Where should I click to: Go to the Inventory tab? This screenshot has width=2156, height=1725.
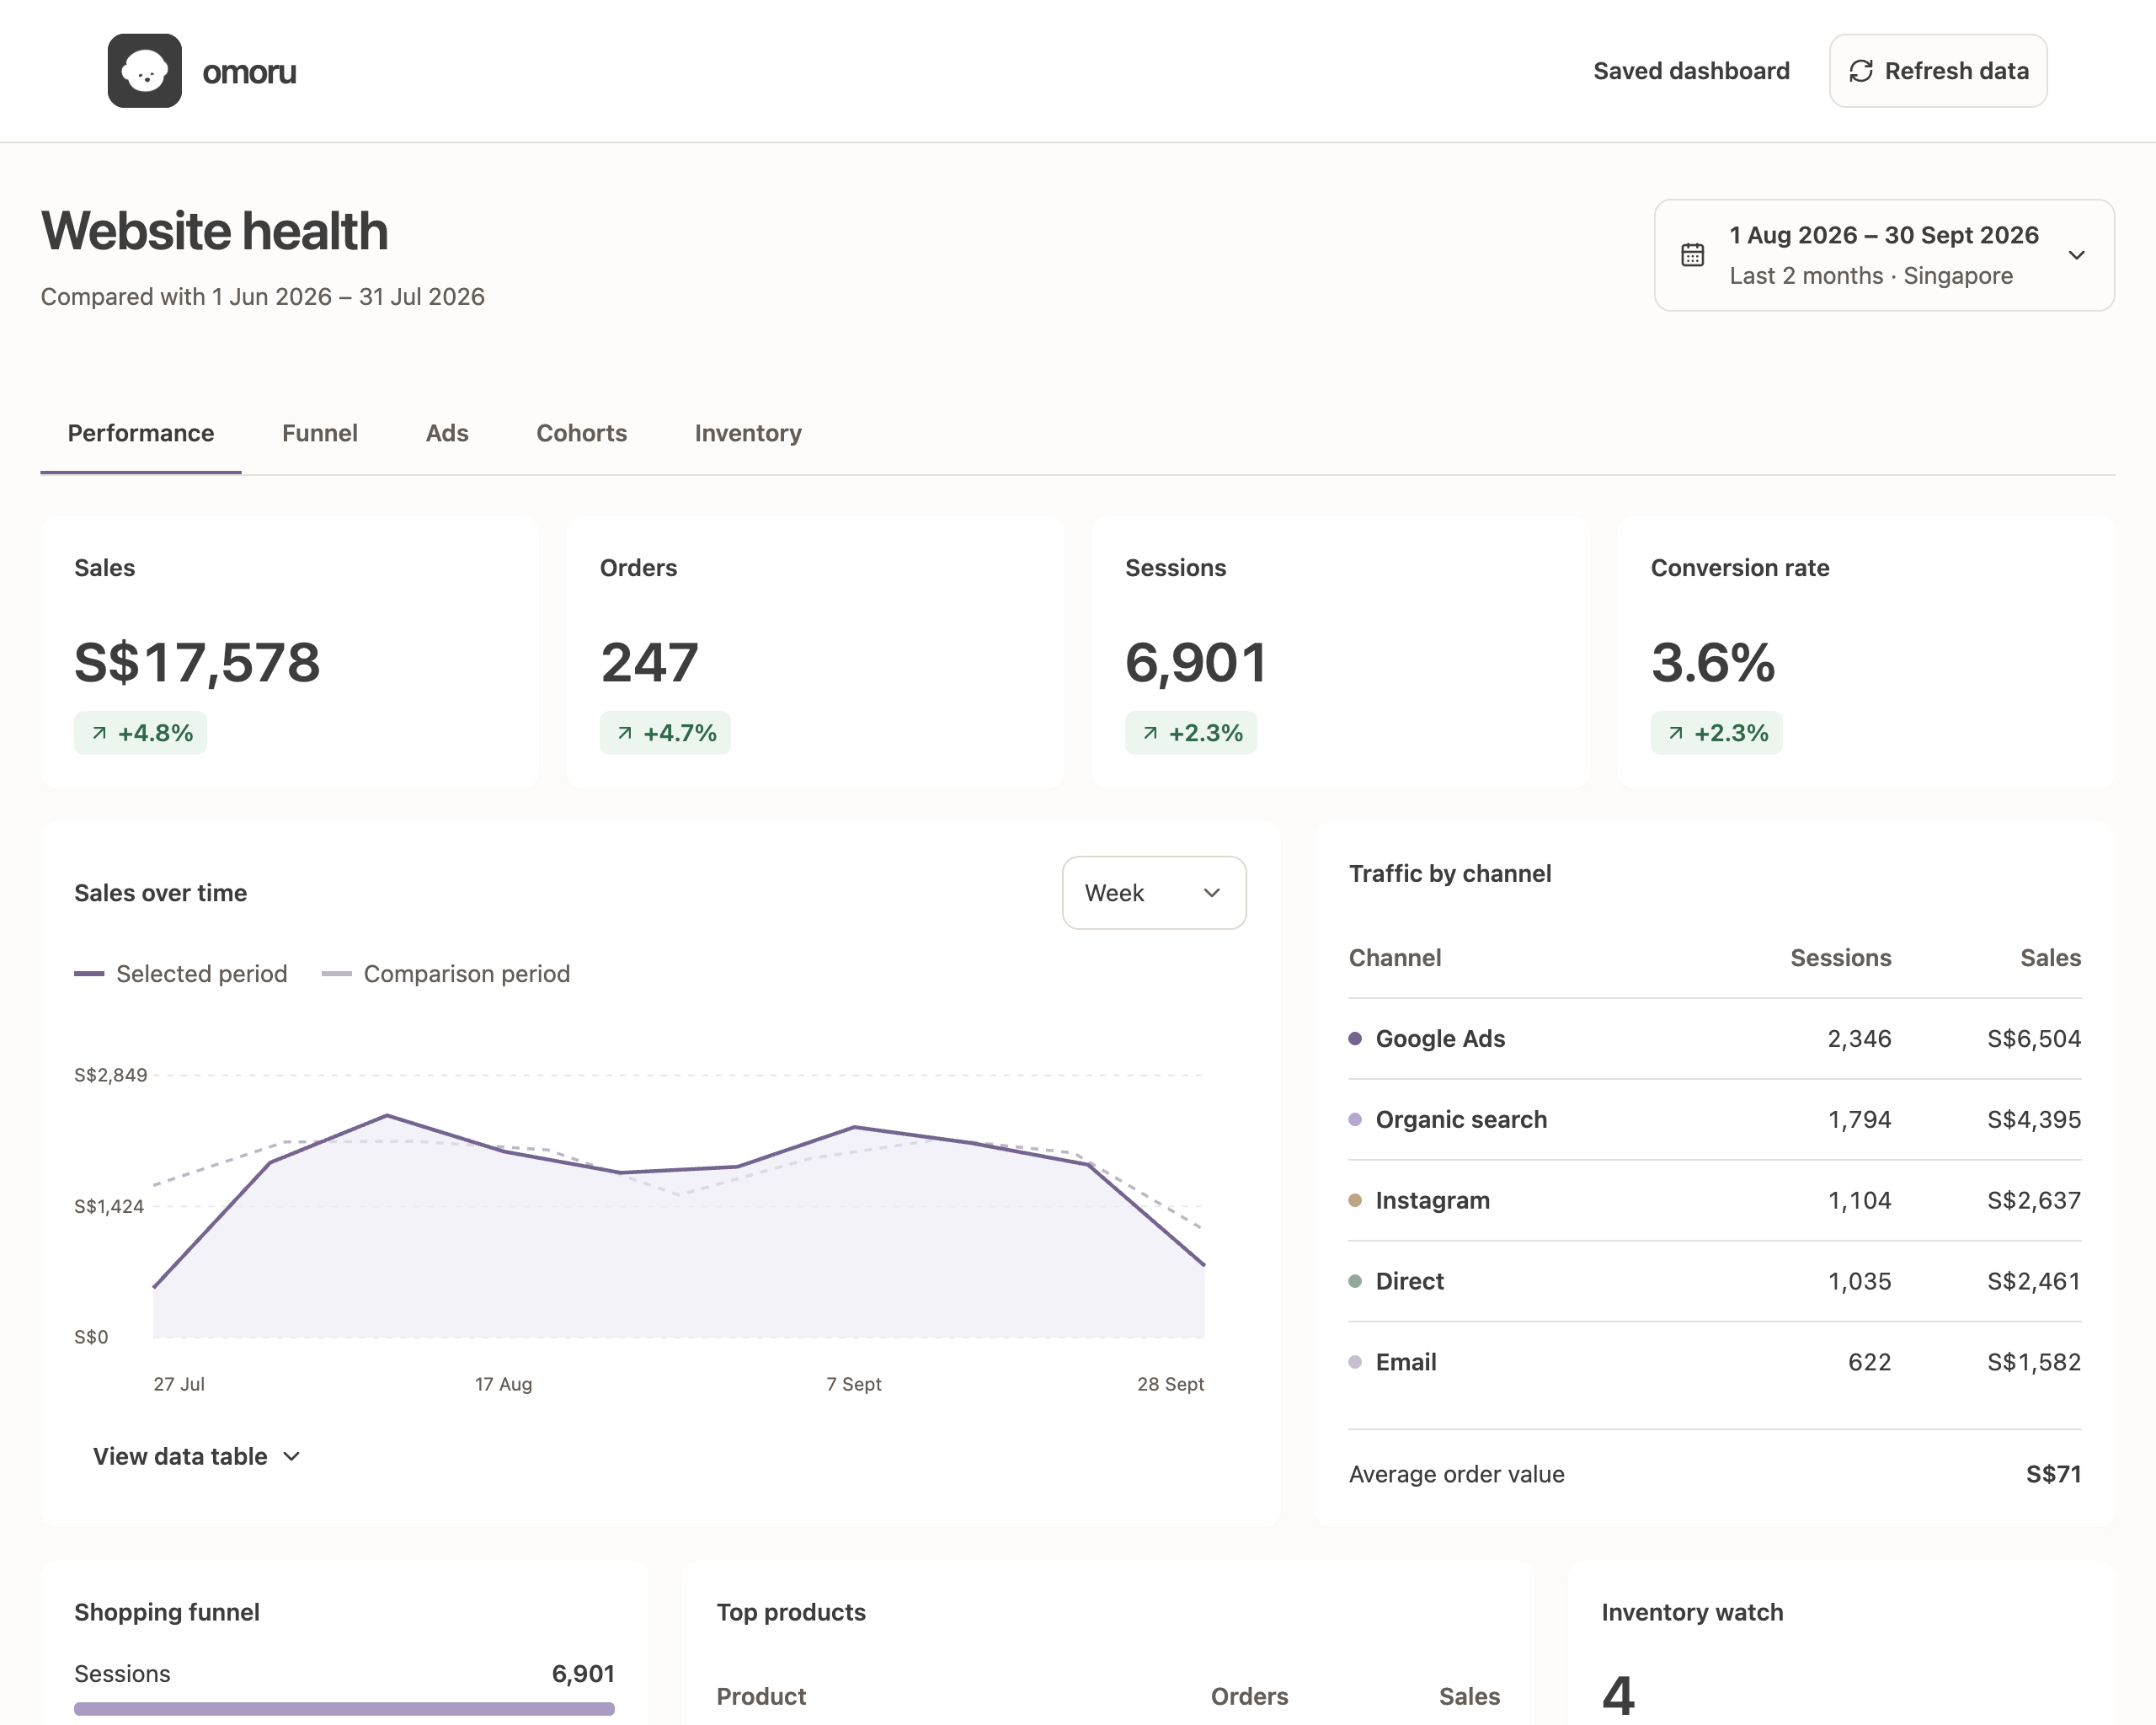tap(748, 433)
